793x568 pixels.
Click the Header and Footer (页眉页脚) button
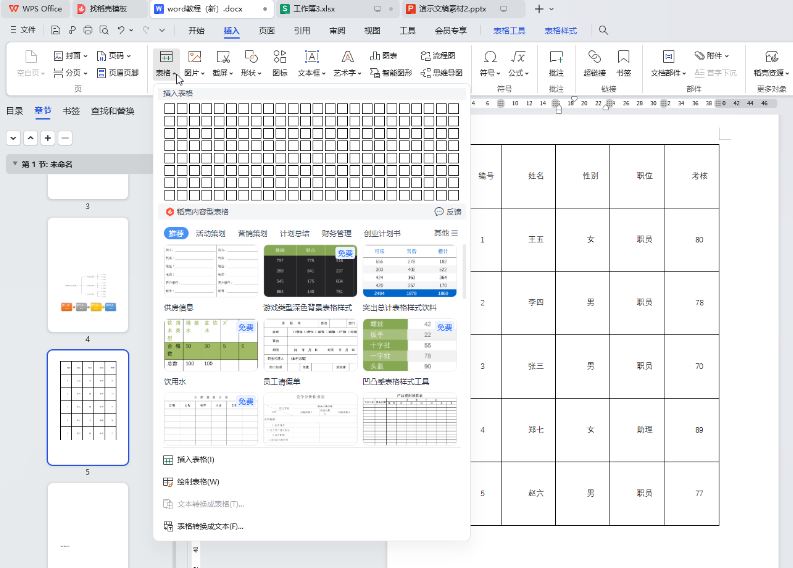tap(117, 73)
